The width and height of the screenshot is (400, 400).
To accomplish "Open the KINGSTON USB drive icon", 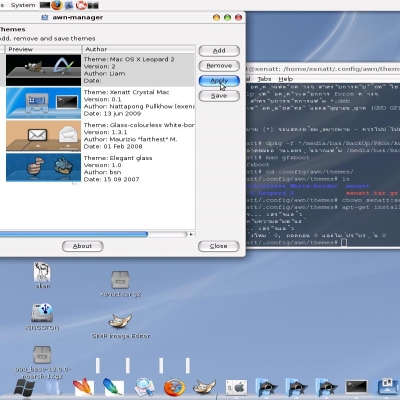I will pyautogui.click(x=42, y=317).
